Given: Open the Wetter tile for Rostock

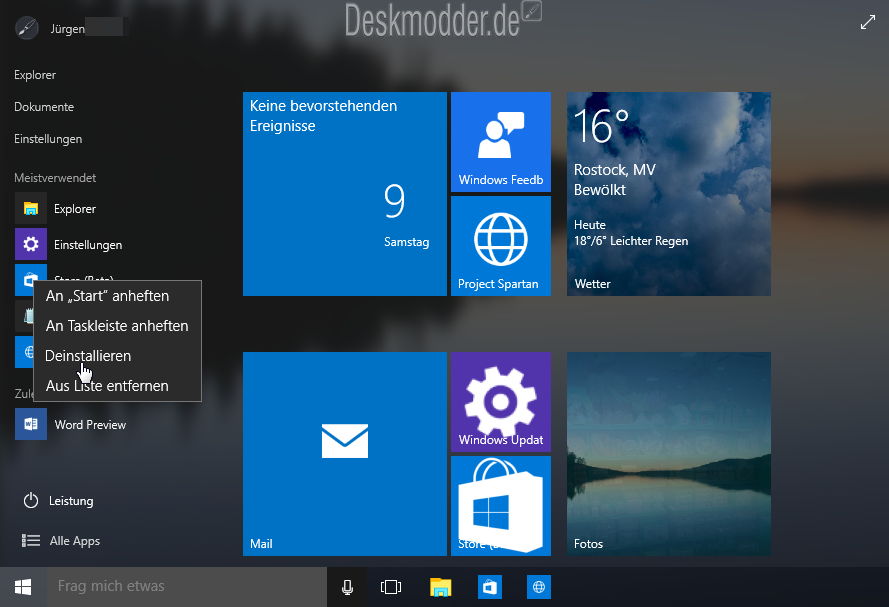Looking at the screenshot, I should pyautogui.click(x=668, y=194).
